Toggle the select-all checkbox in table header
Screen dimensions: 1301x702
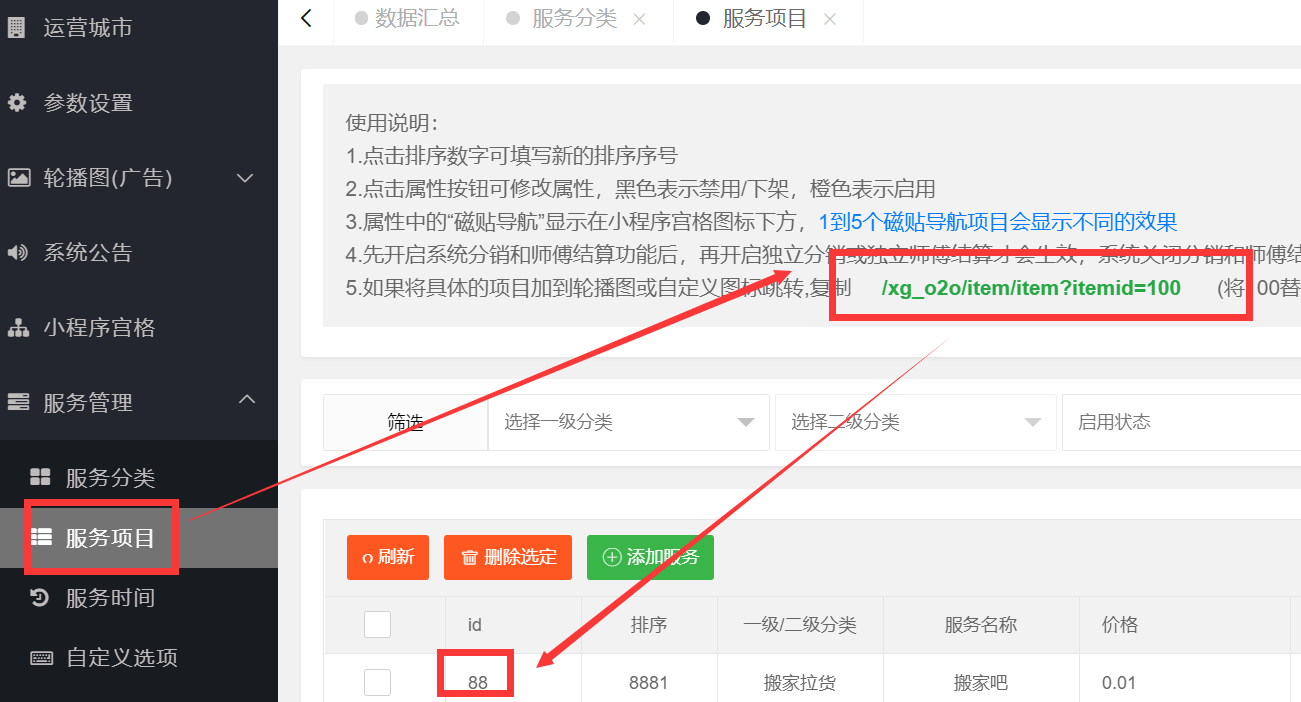pyautogui.click(x=377, y=625)
